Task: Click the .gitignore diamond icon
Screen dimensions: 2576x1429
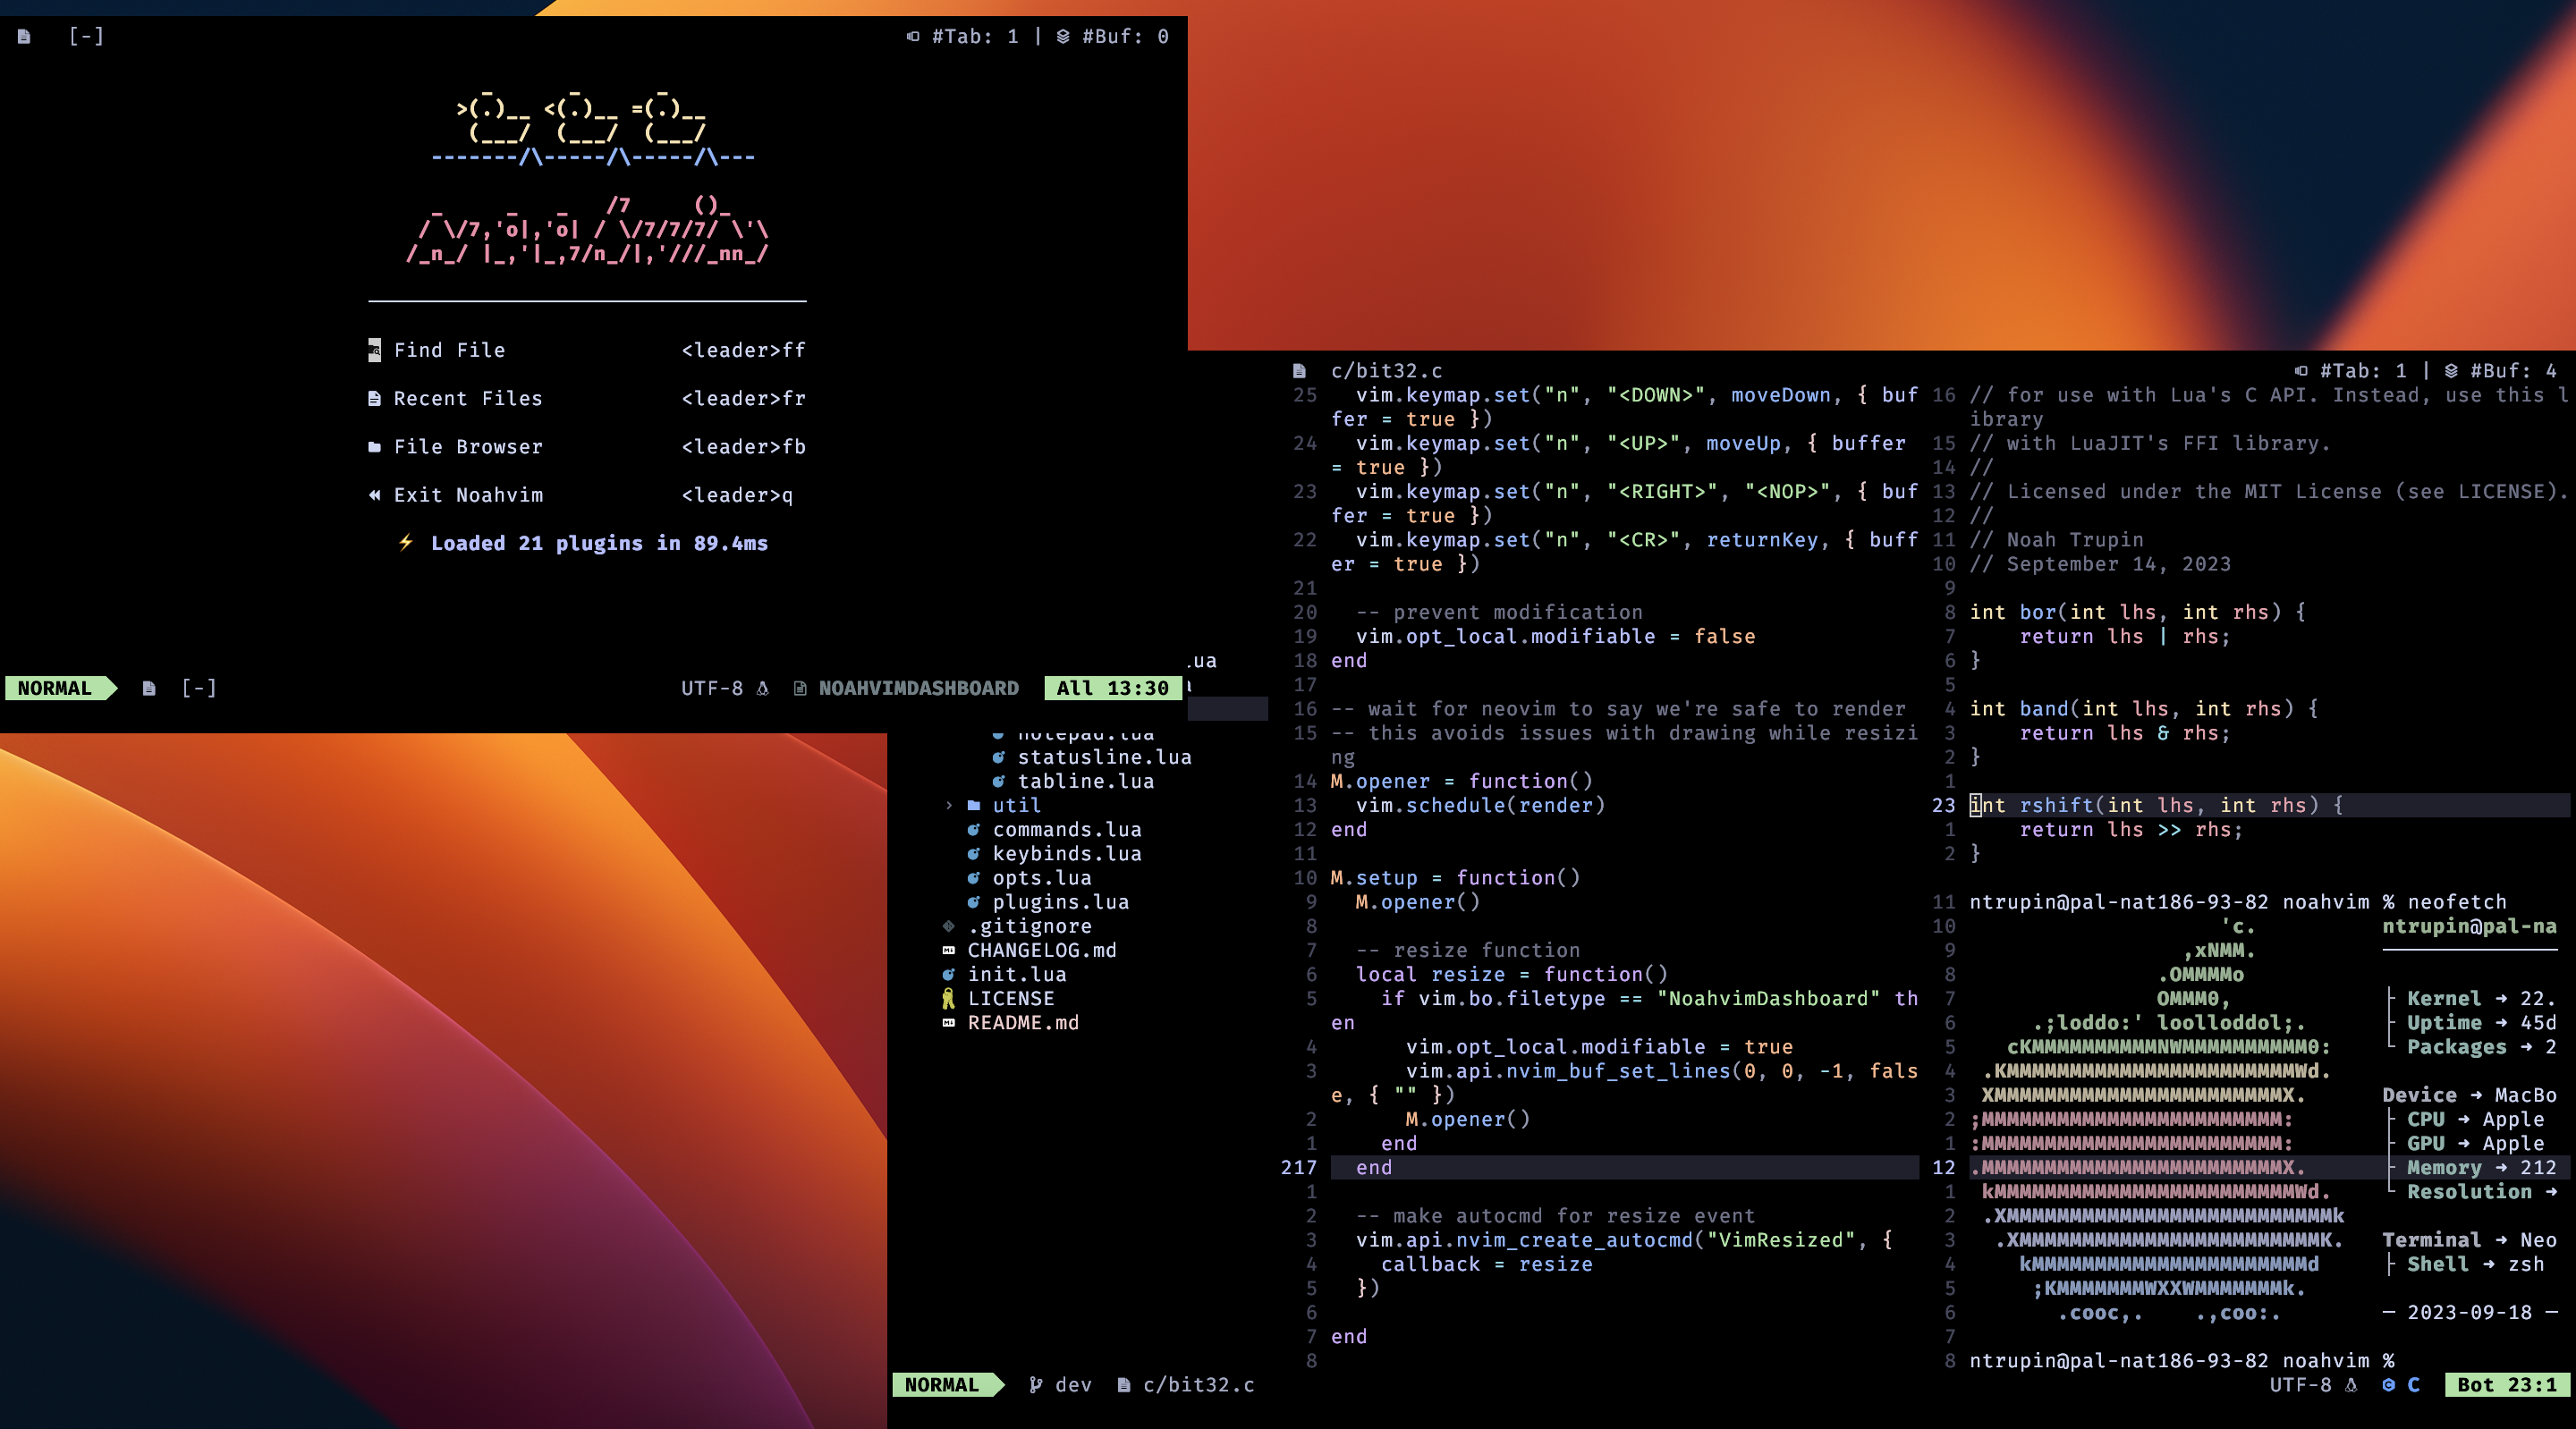Action: pyautogui.click(x=948, y=926)
